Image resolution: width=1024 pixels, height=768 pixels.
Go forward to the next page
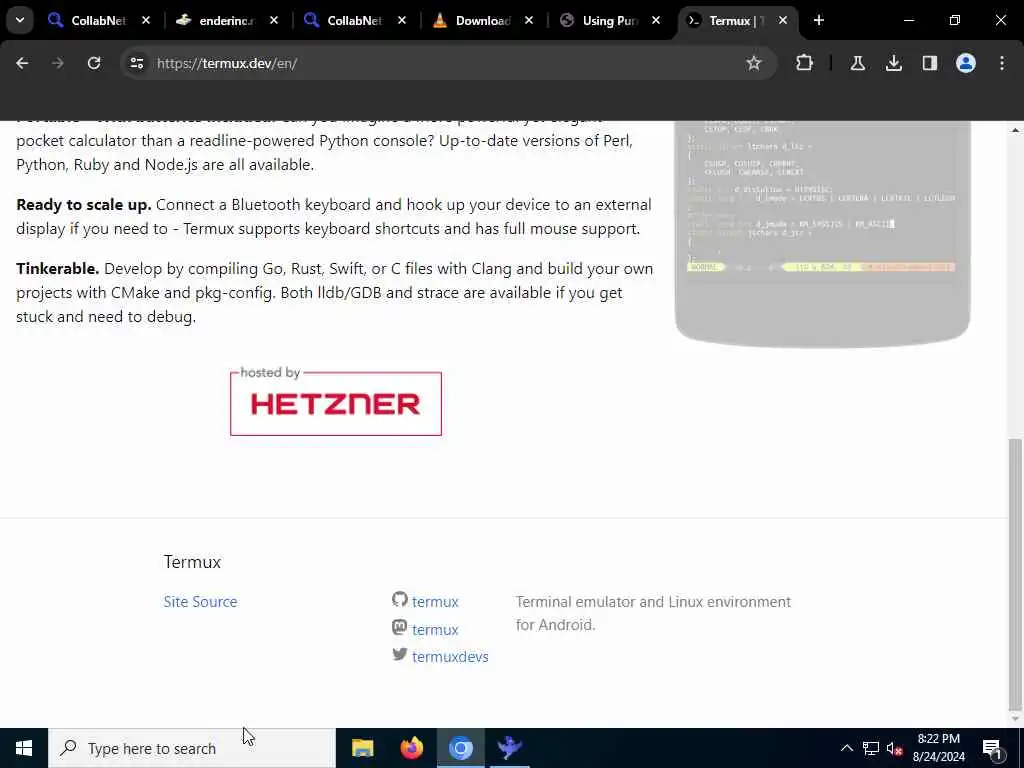(58, 63)
